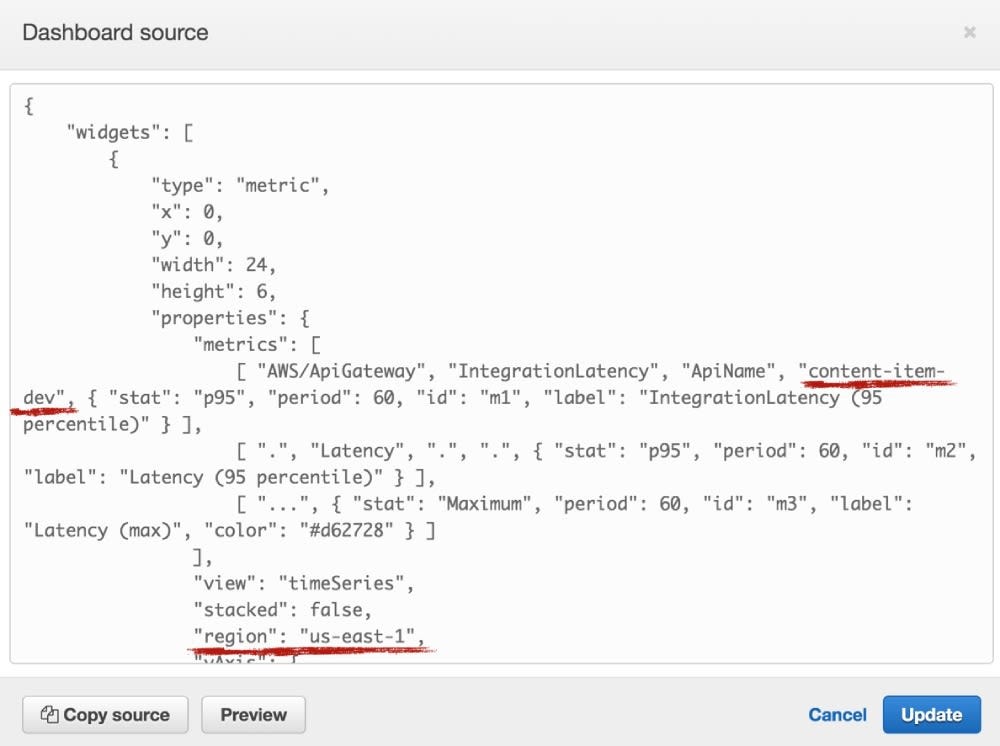
Task: Click the clipboard icon in Copy source
Action: pos(50,714)
